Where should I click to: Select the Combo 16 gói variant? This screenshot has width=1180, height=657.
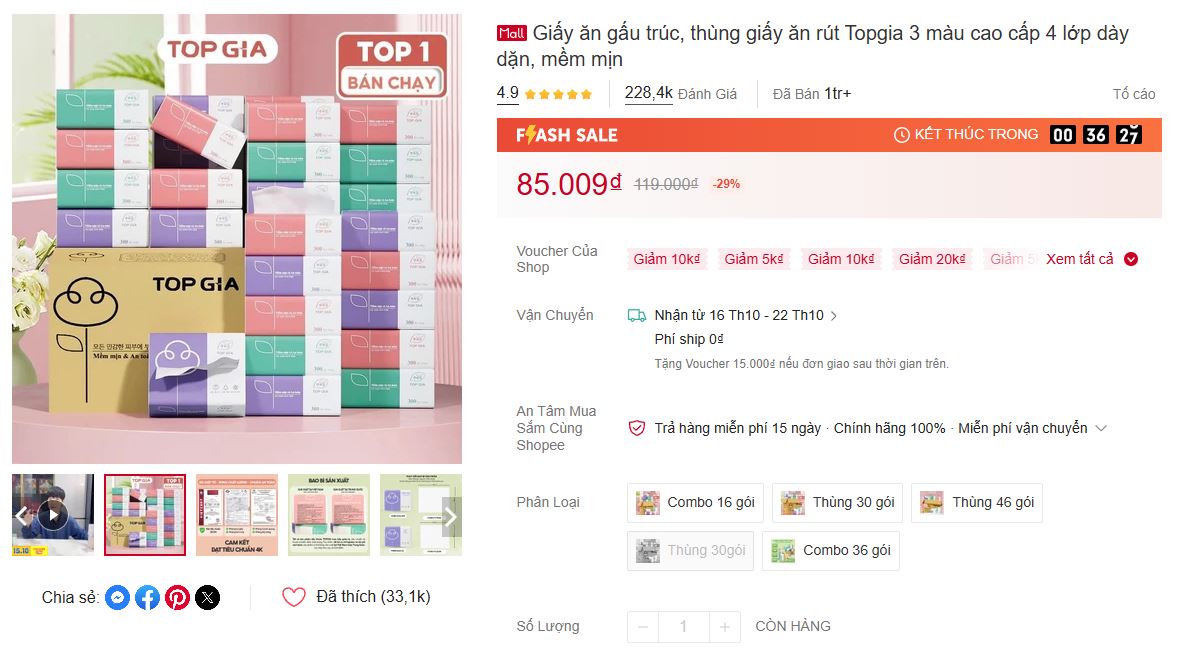[x=695, y=502]
